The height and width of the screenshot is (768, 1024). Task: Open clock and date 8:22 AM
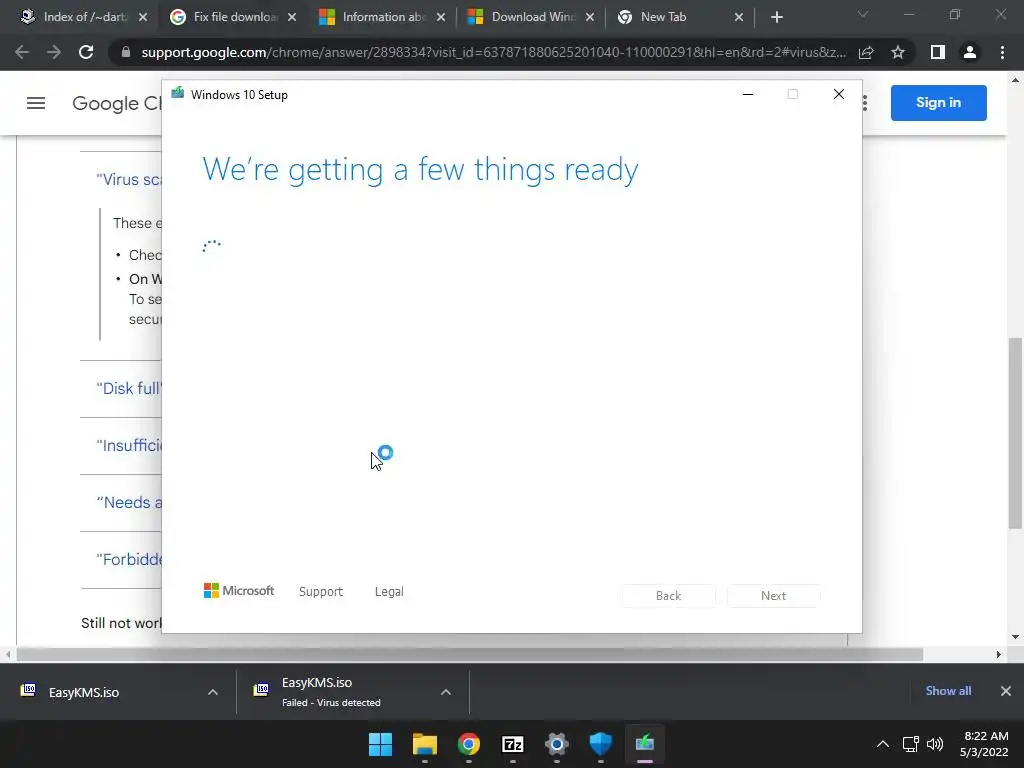point(985,744)
